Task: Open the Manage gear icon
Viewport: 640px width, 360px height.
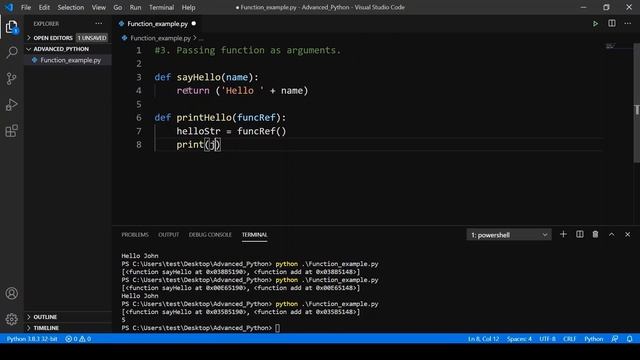Action: coord(11,319)
